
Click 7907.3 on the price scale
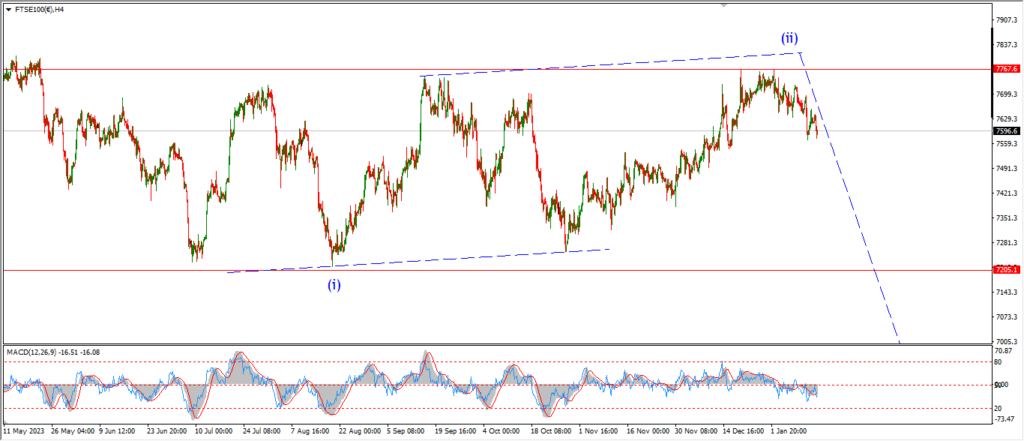tap(1004, 20)
